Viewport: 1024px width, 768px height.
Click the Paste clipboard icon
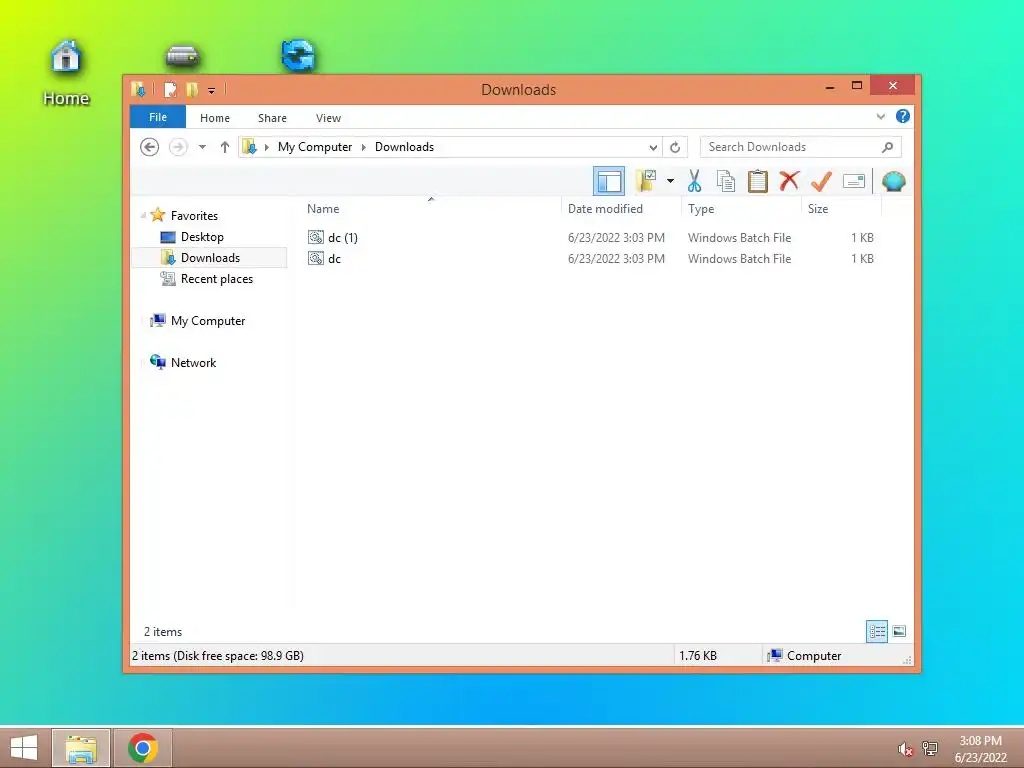[x=758, y=181]
